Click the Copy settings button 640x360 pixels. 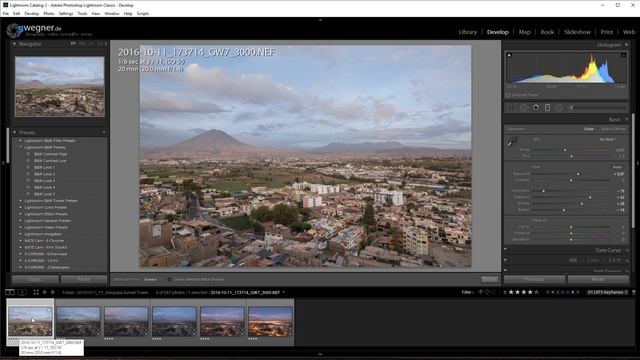tap(35, 279)
